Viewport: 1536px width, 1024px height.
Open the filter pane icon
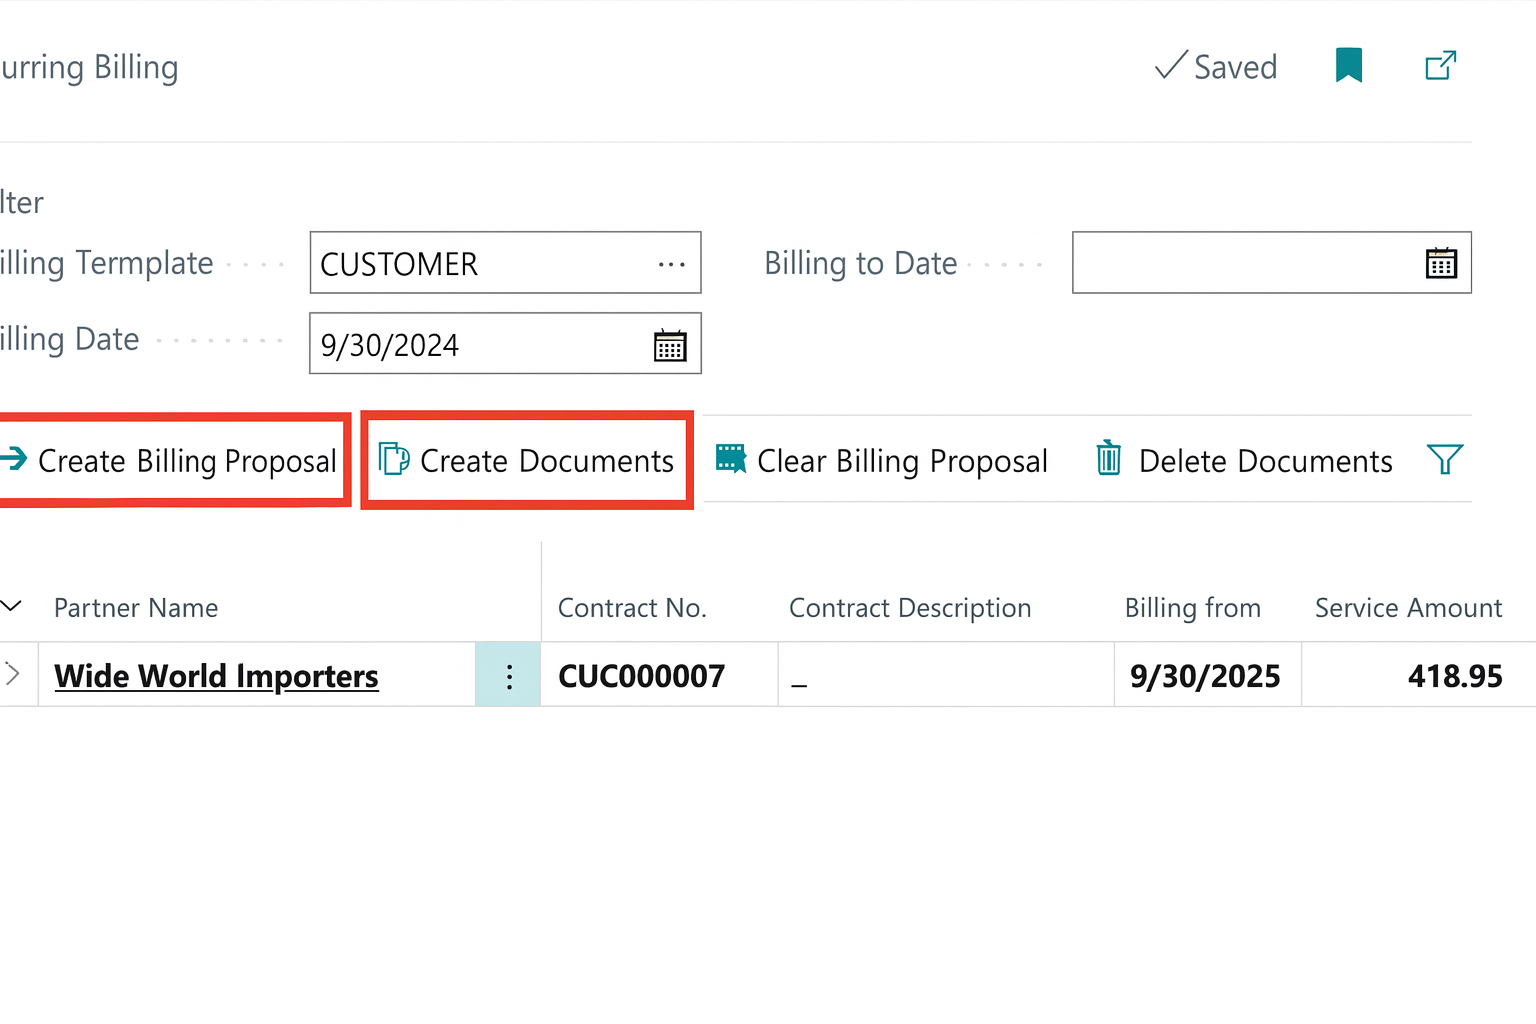click(1445, 459)
